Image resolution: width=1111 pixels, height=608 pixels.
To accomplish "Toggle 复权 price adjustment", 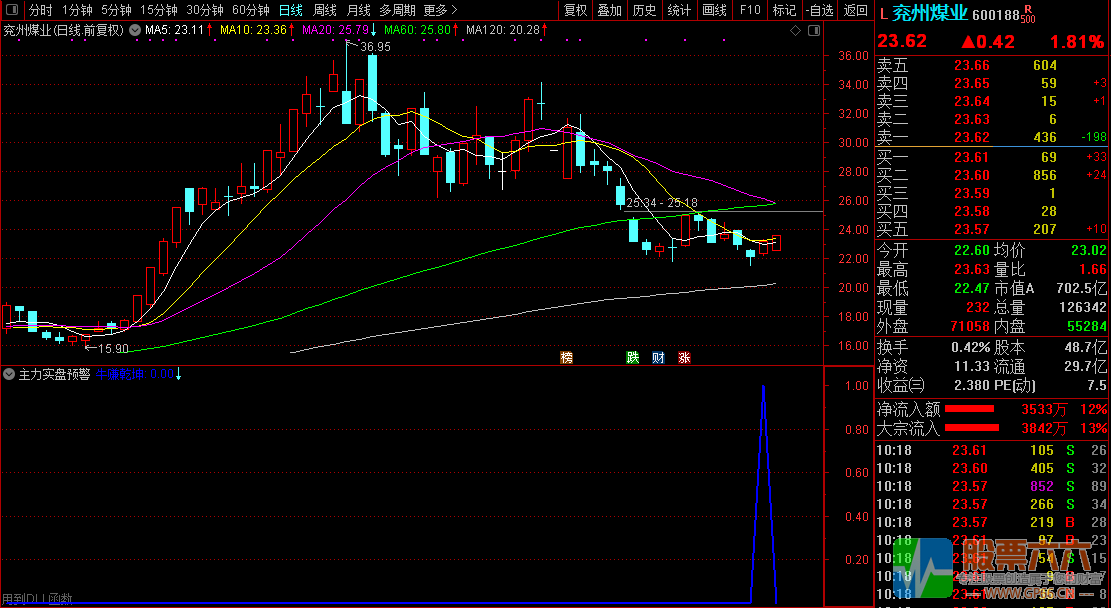I will pos(576,10).
